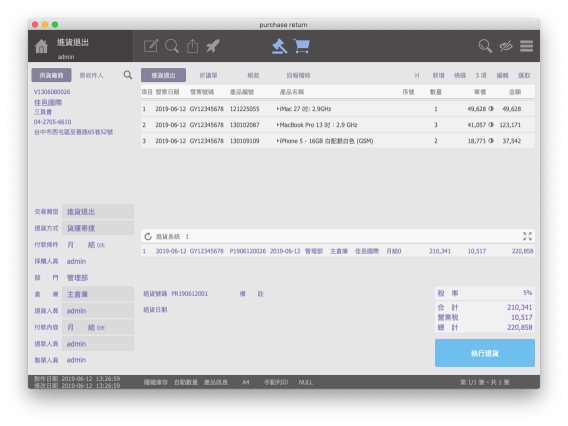Screen dimensions: 568x426
Task: Expand the iMac 27 product row triangle
Action: (x=278, y=109)
